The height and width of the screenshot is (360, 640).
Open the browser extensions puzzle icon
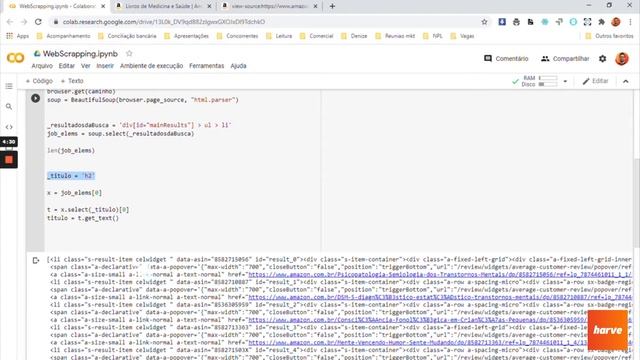pyautogui.click(x=602, y=22)
